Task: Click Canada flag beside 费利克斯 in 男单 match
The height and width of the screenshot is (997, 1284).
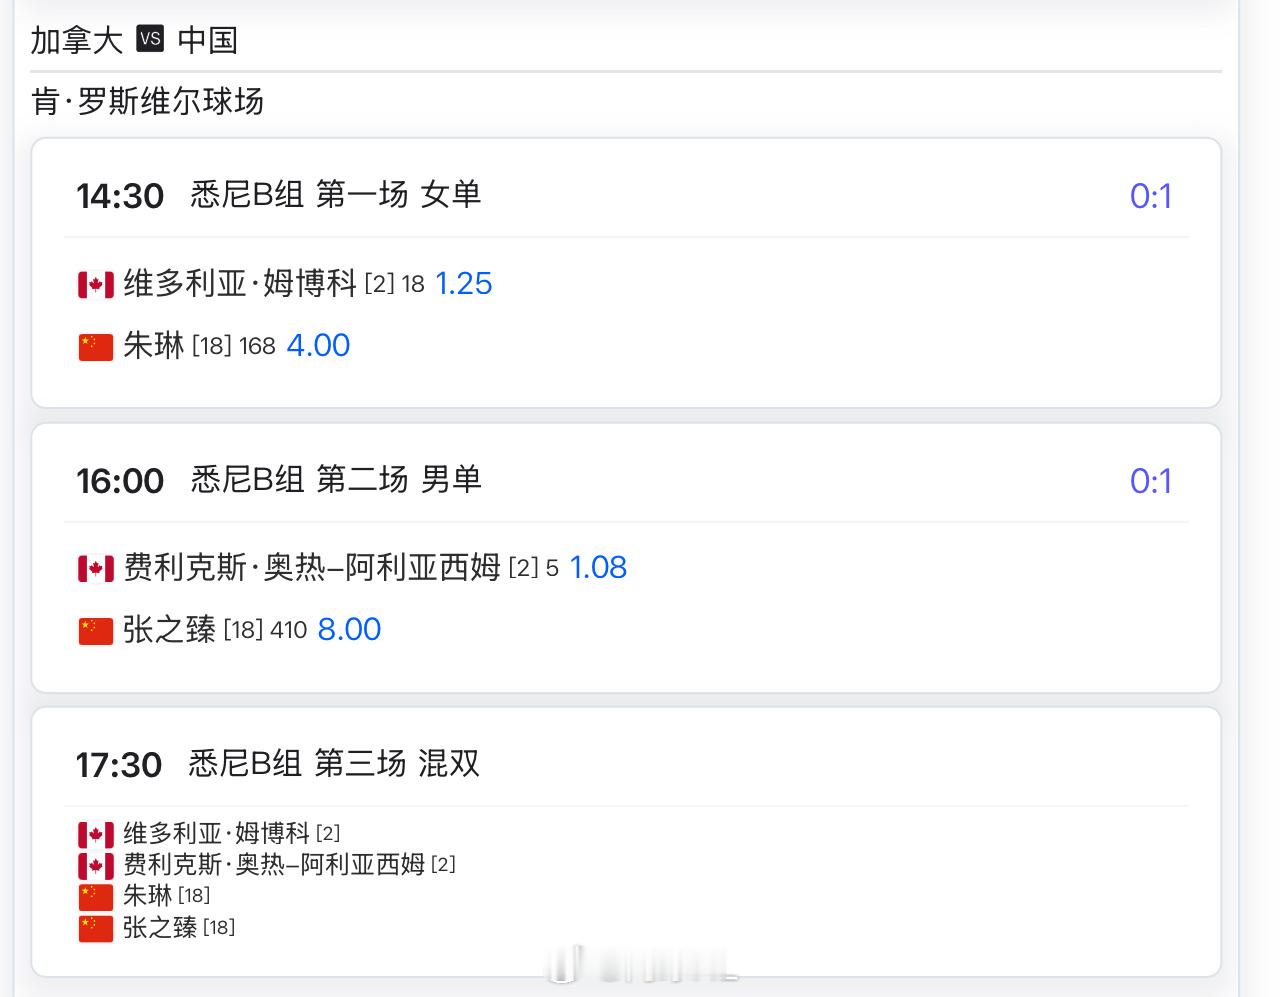Action: 96,569
